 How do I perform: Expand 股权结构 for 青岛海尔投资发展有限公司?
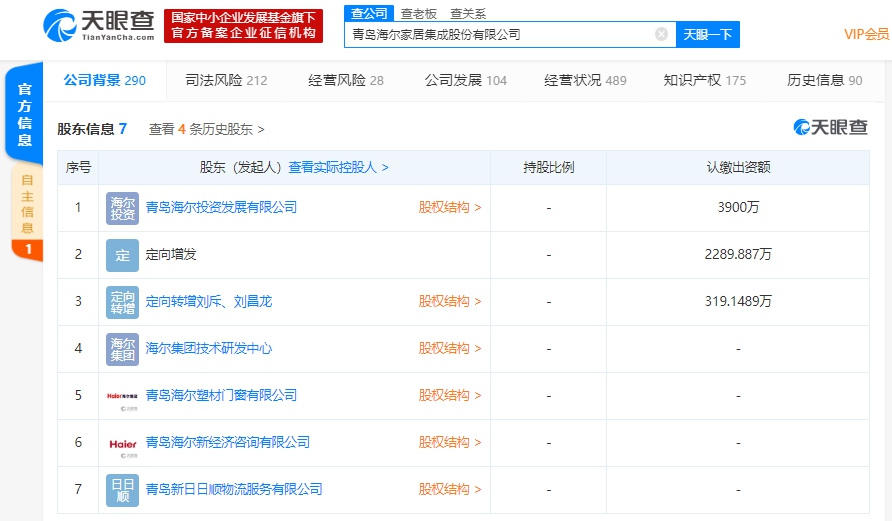pyautogui.click(x=449, y=208)
